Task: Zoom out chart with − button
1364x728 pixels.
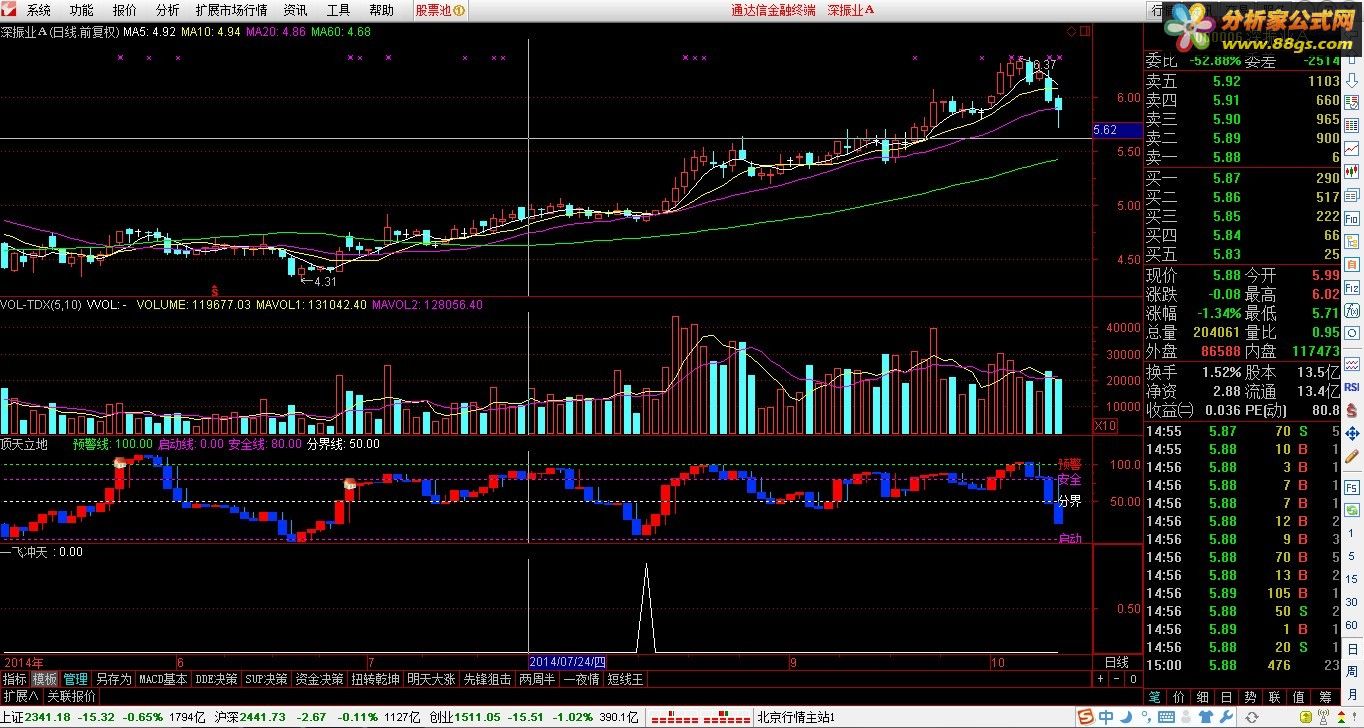Action: tap(1117, 679)
